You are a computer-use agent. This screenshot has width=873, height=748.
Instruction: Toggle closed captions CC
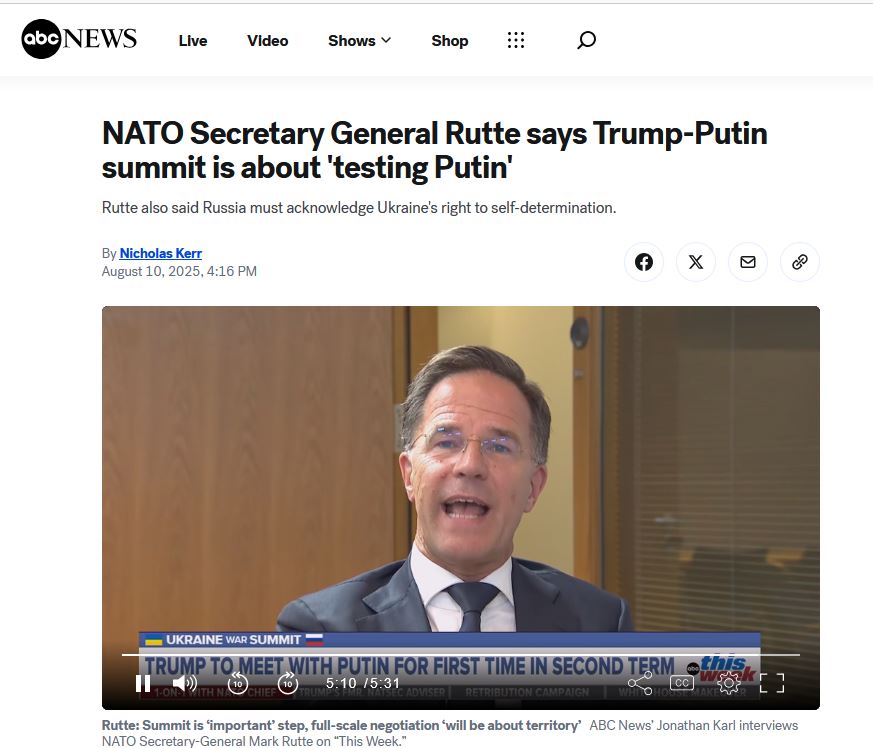tap(682, 683)
